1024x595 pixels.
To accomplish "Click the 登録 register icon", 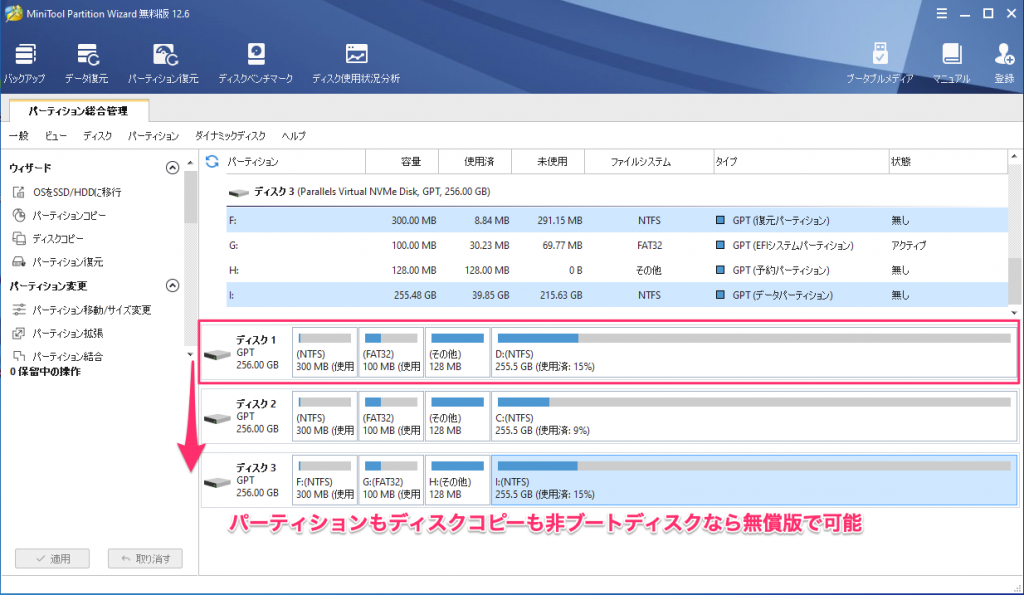I will [1004, 63].
